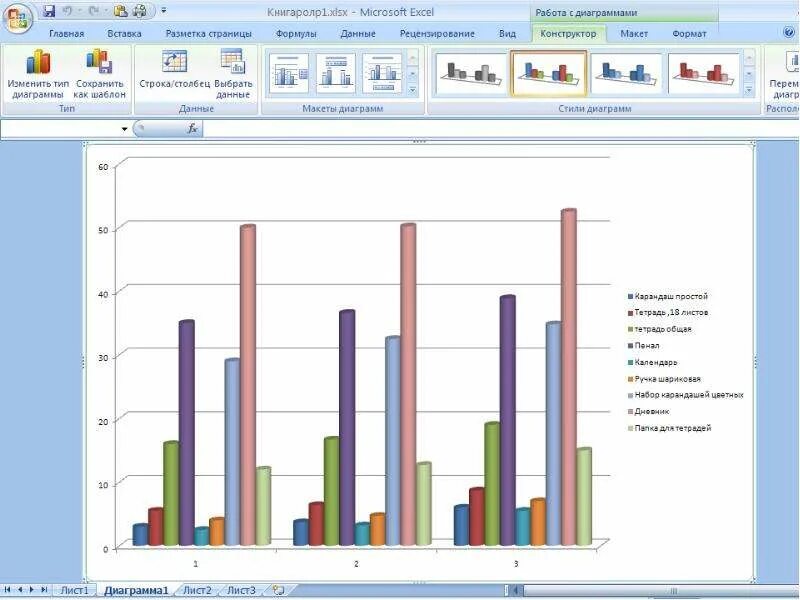Image resolution: width=800 pixels, height=600 pixels.
Task: Customize quick access toolbar dropdown arrow
Action: [163, 10]
